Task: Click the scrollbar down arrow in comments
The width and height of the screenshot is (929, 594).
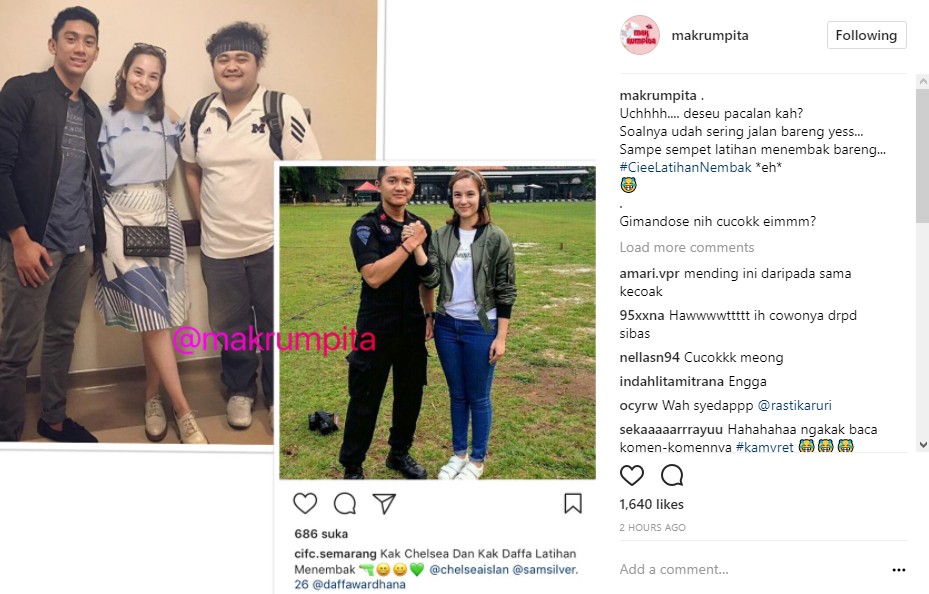Action: point(922,444)
